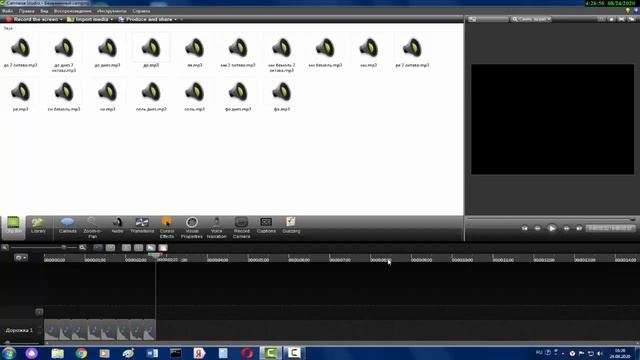This screenshot has height=360, width=640.
Task: Open Microsoft Word from the taskbar
Action: click(152, 353)
